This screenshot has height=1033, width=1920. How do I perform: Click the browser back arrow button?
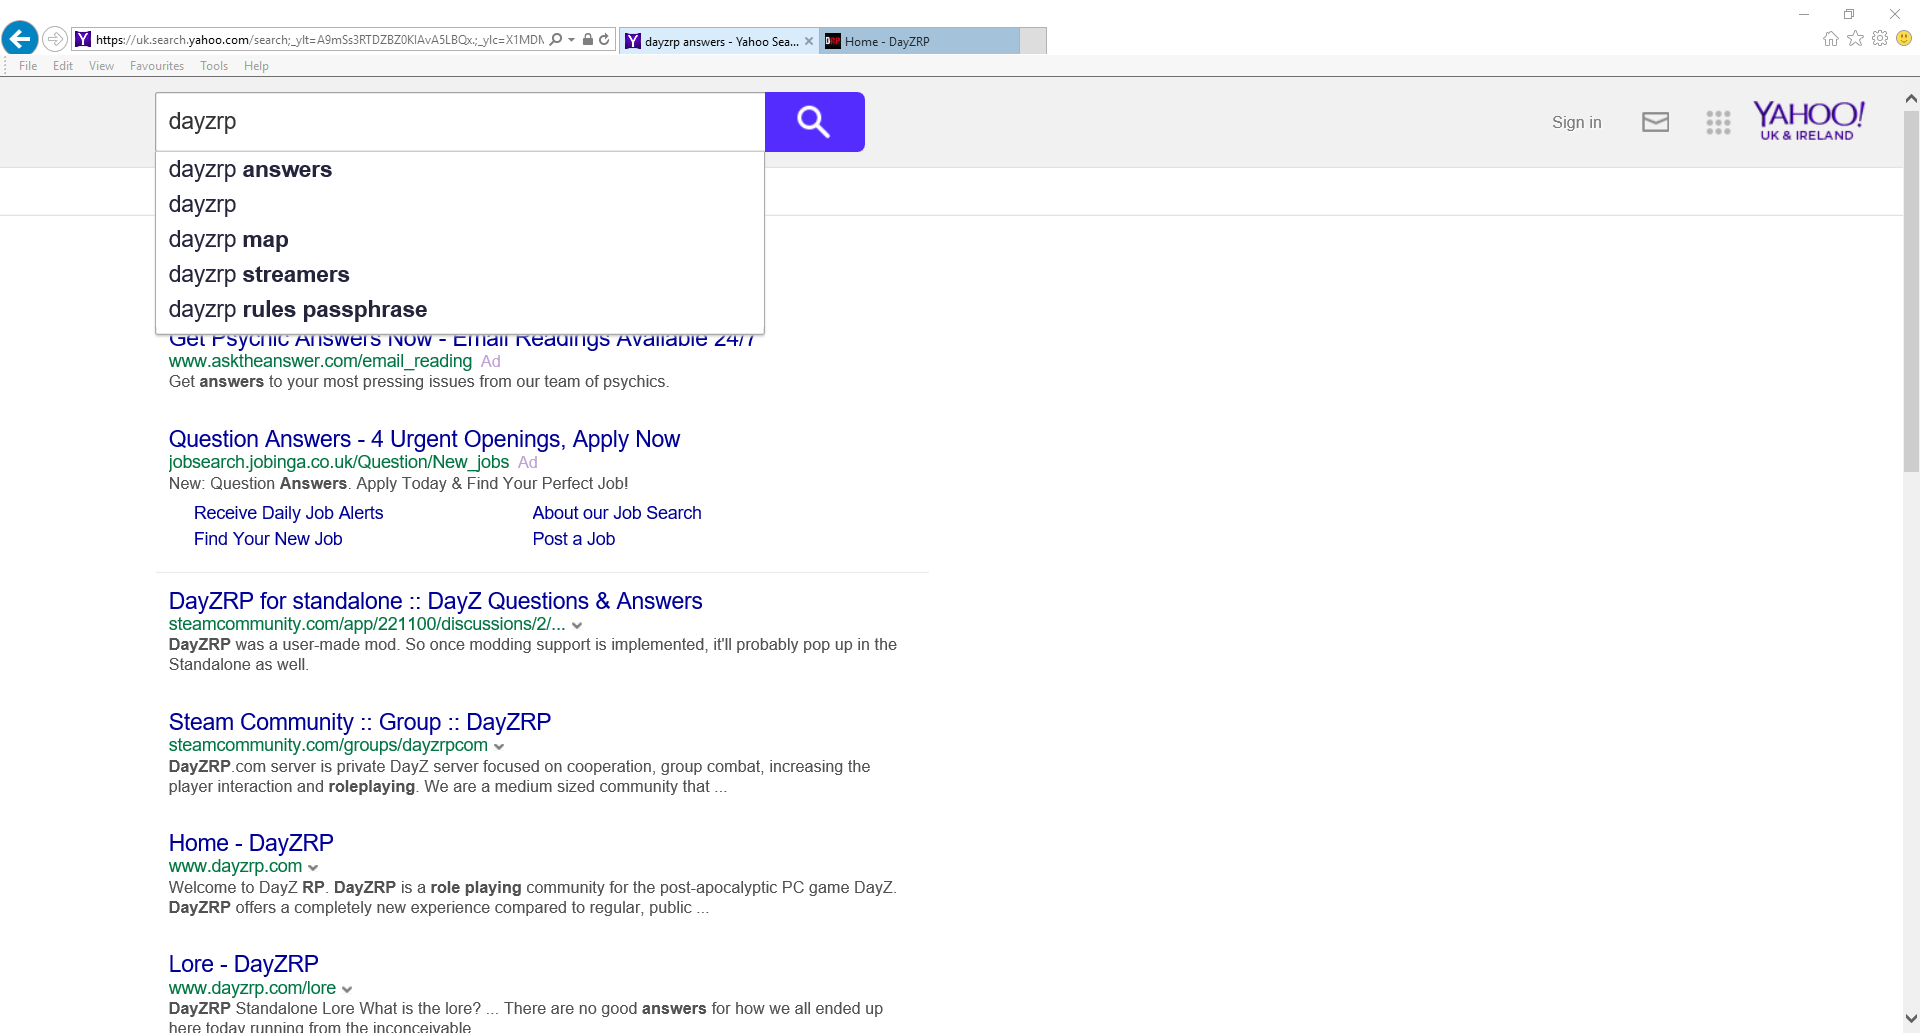(x=20, y=39)
